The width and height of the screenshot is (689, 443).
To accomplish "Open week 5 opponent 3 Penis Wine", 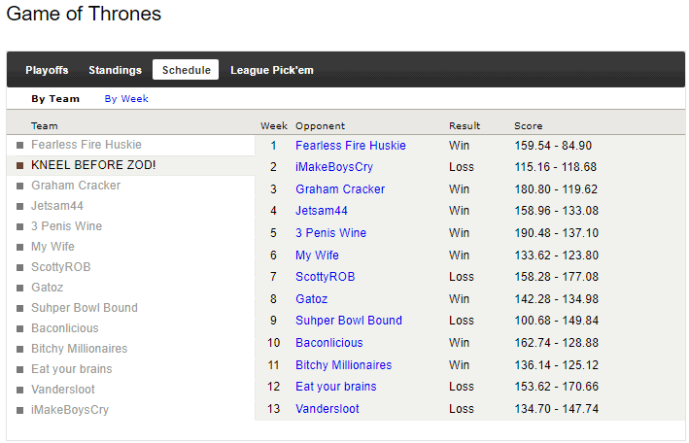I will click(331, 233).
